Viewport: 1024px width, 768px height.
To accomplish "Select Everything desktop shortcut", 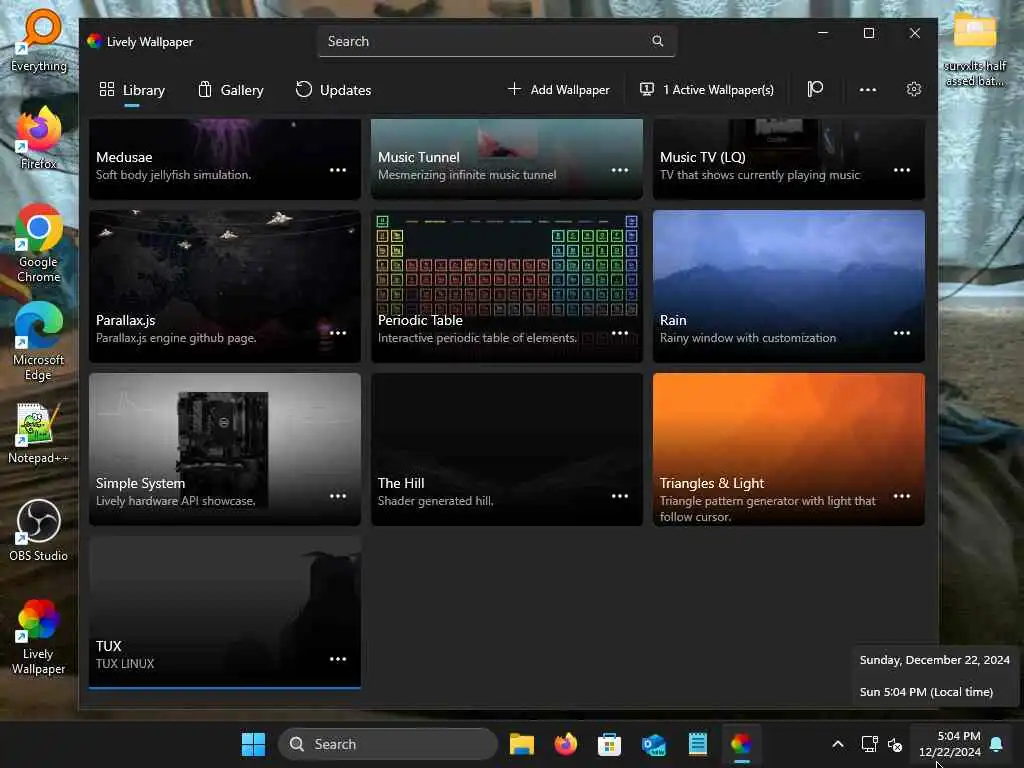I will click(x=39, y=39).
